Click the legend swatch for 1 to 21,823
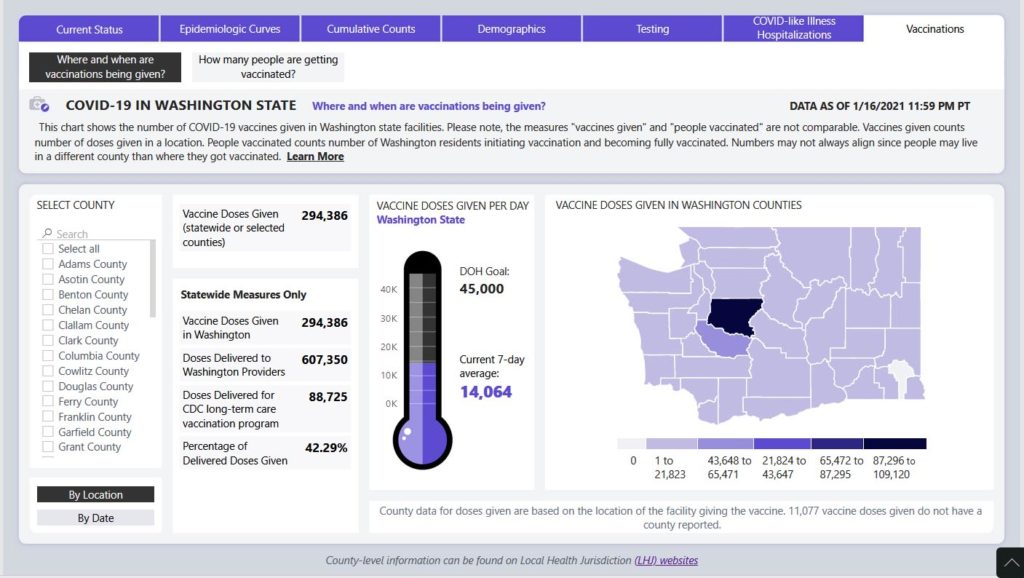The height and width of the screenshot is (578, 1024). [x=671, y=443]
